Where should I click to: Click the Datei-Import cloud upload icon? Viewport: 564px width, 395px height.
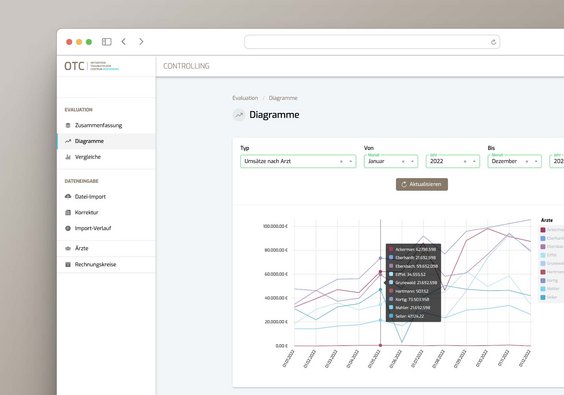[68, 196]
